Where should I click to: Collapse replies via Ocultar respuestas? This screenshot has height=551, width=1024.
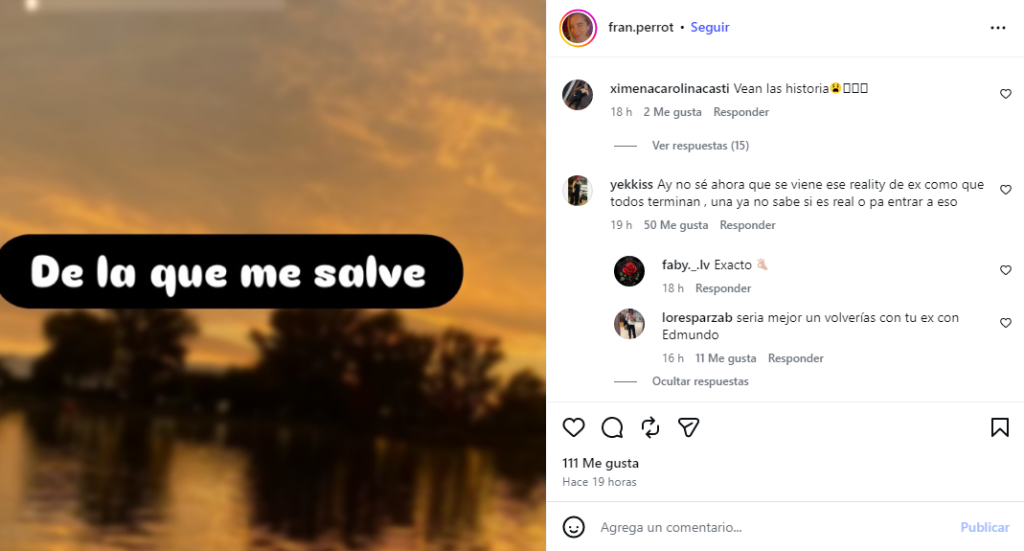click(700, 381)
